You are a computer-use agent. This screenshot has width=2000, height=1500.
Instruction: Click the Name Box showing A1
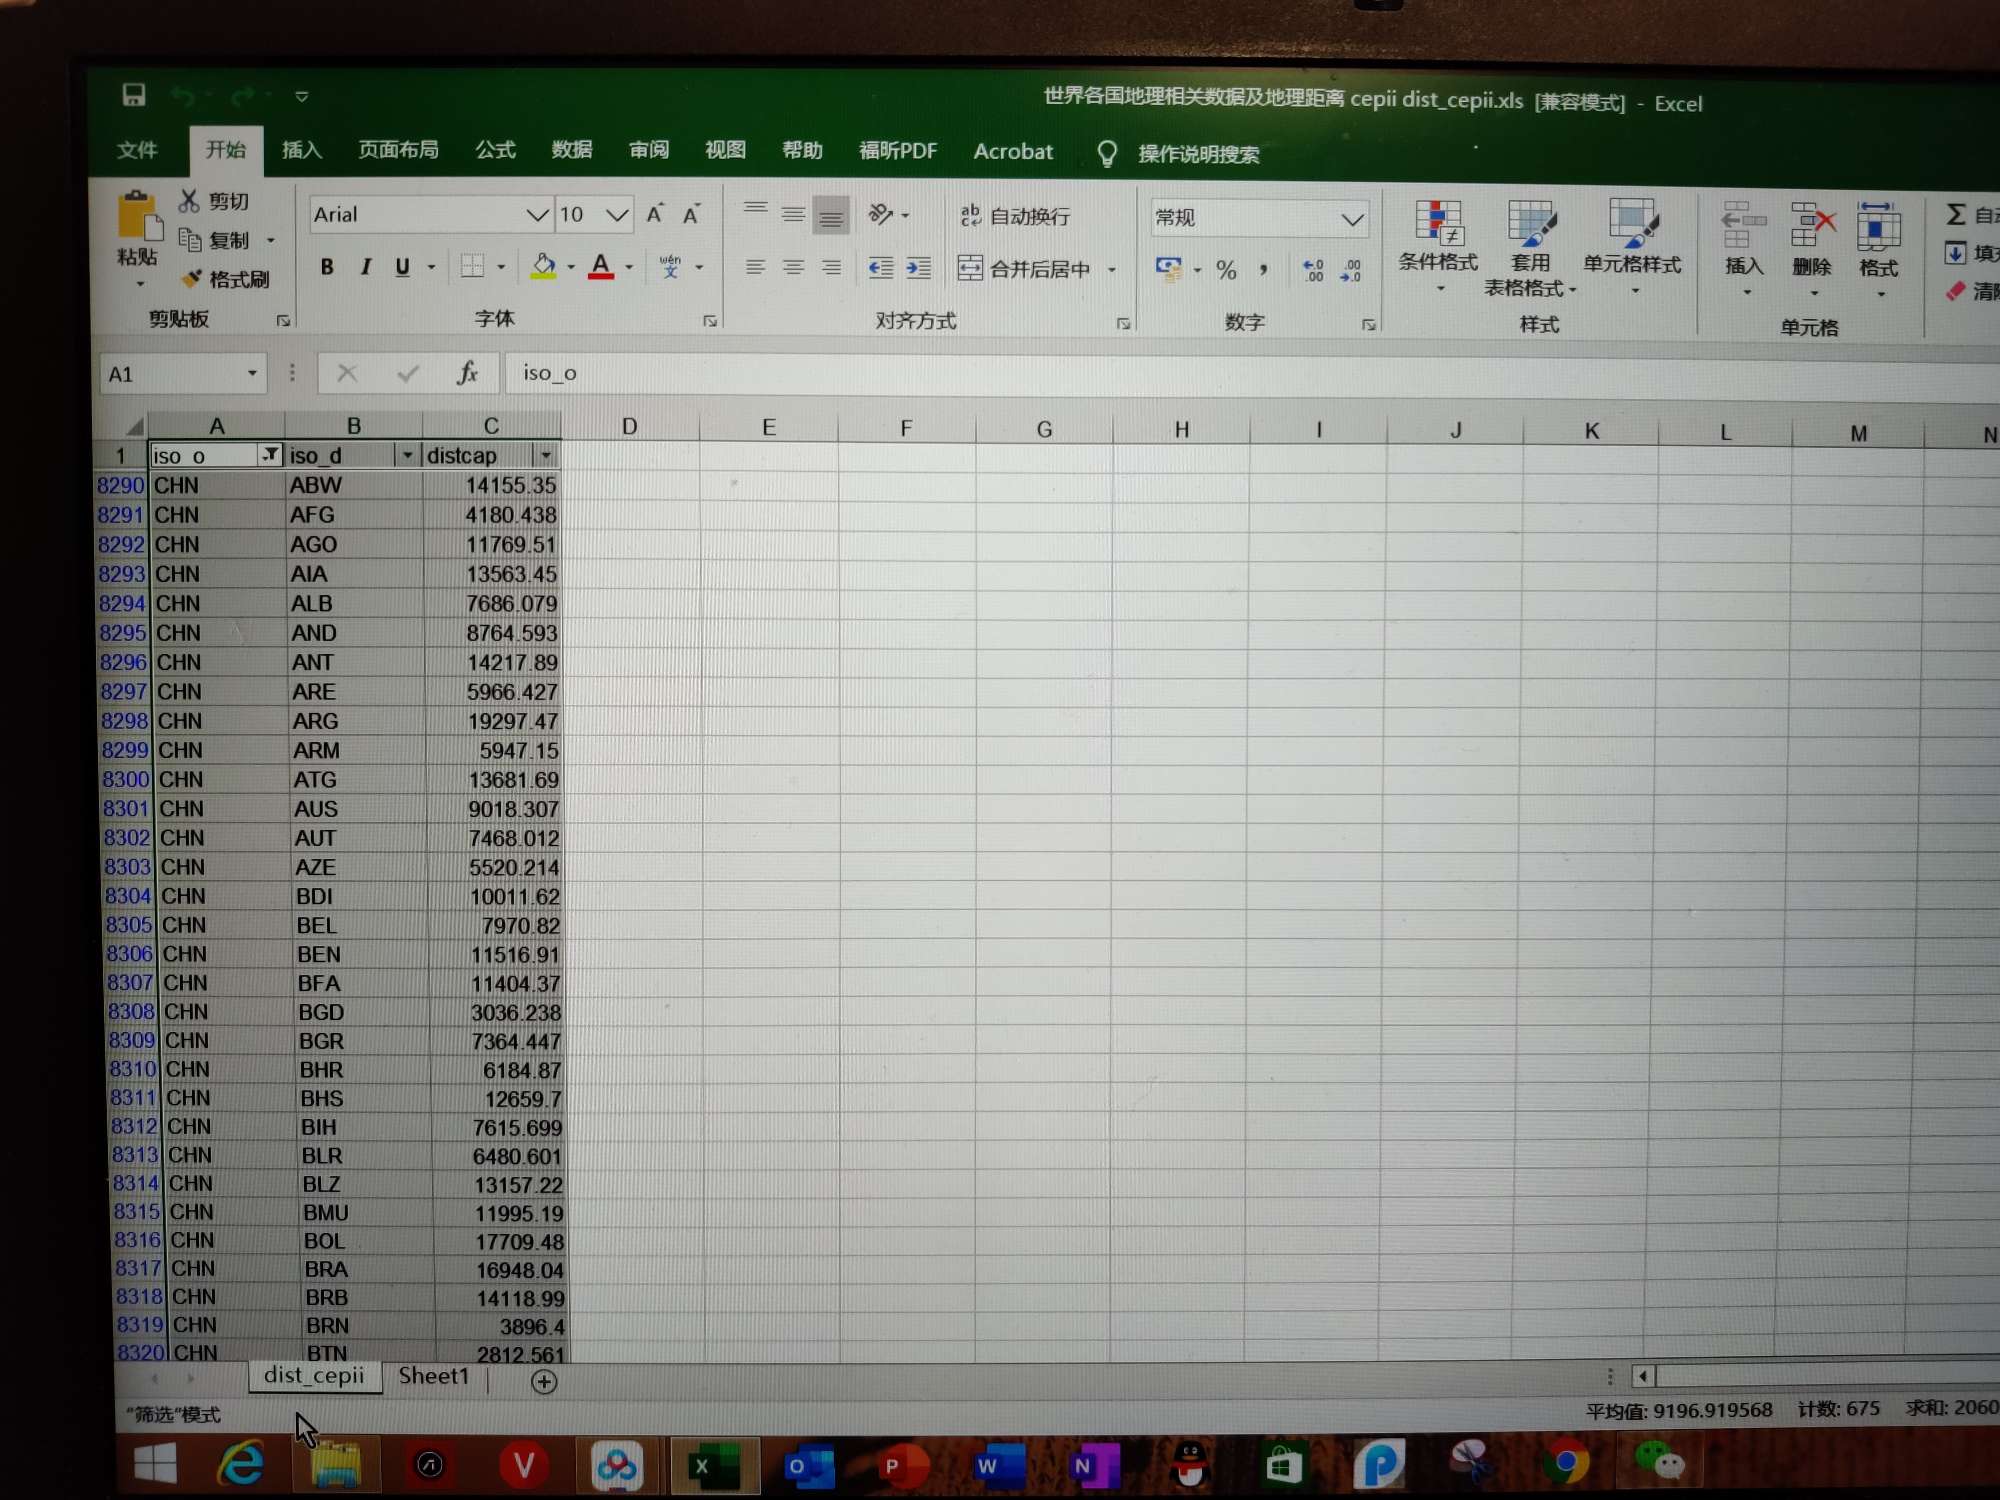pyautogui.click(x=170, y=373)
